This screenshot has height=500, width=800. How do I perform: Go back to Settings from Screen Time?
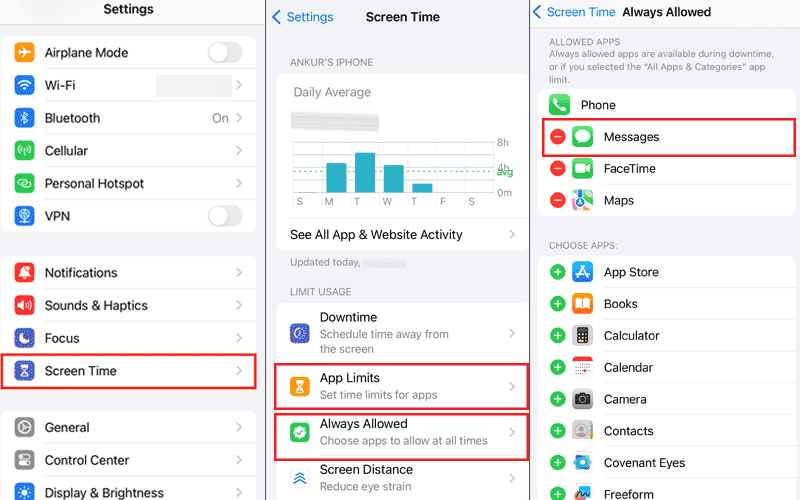303,17
